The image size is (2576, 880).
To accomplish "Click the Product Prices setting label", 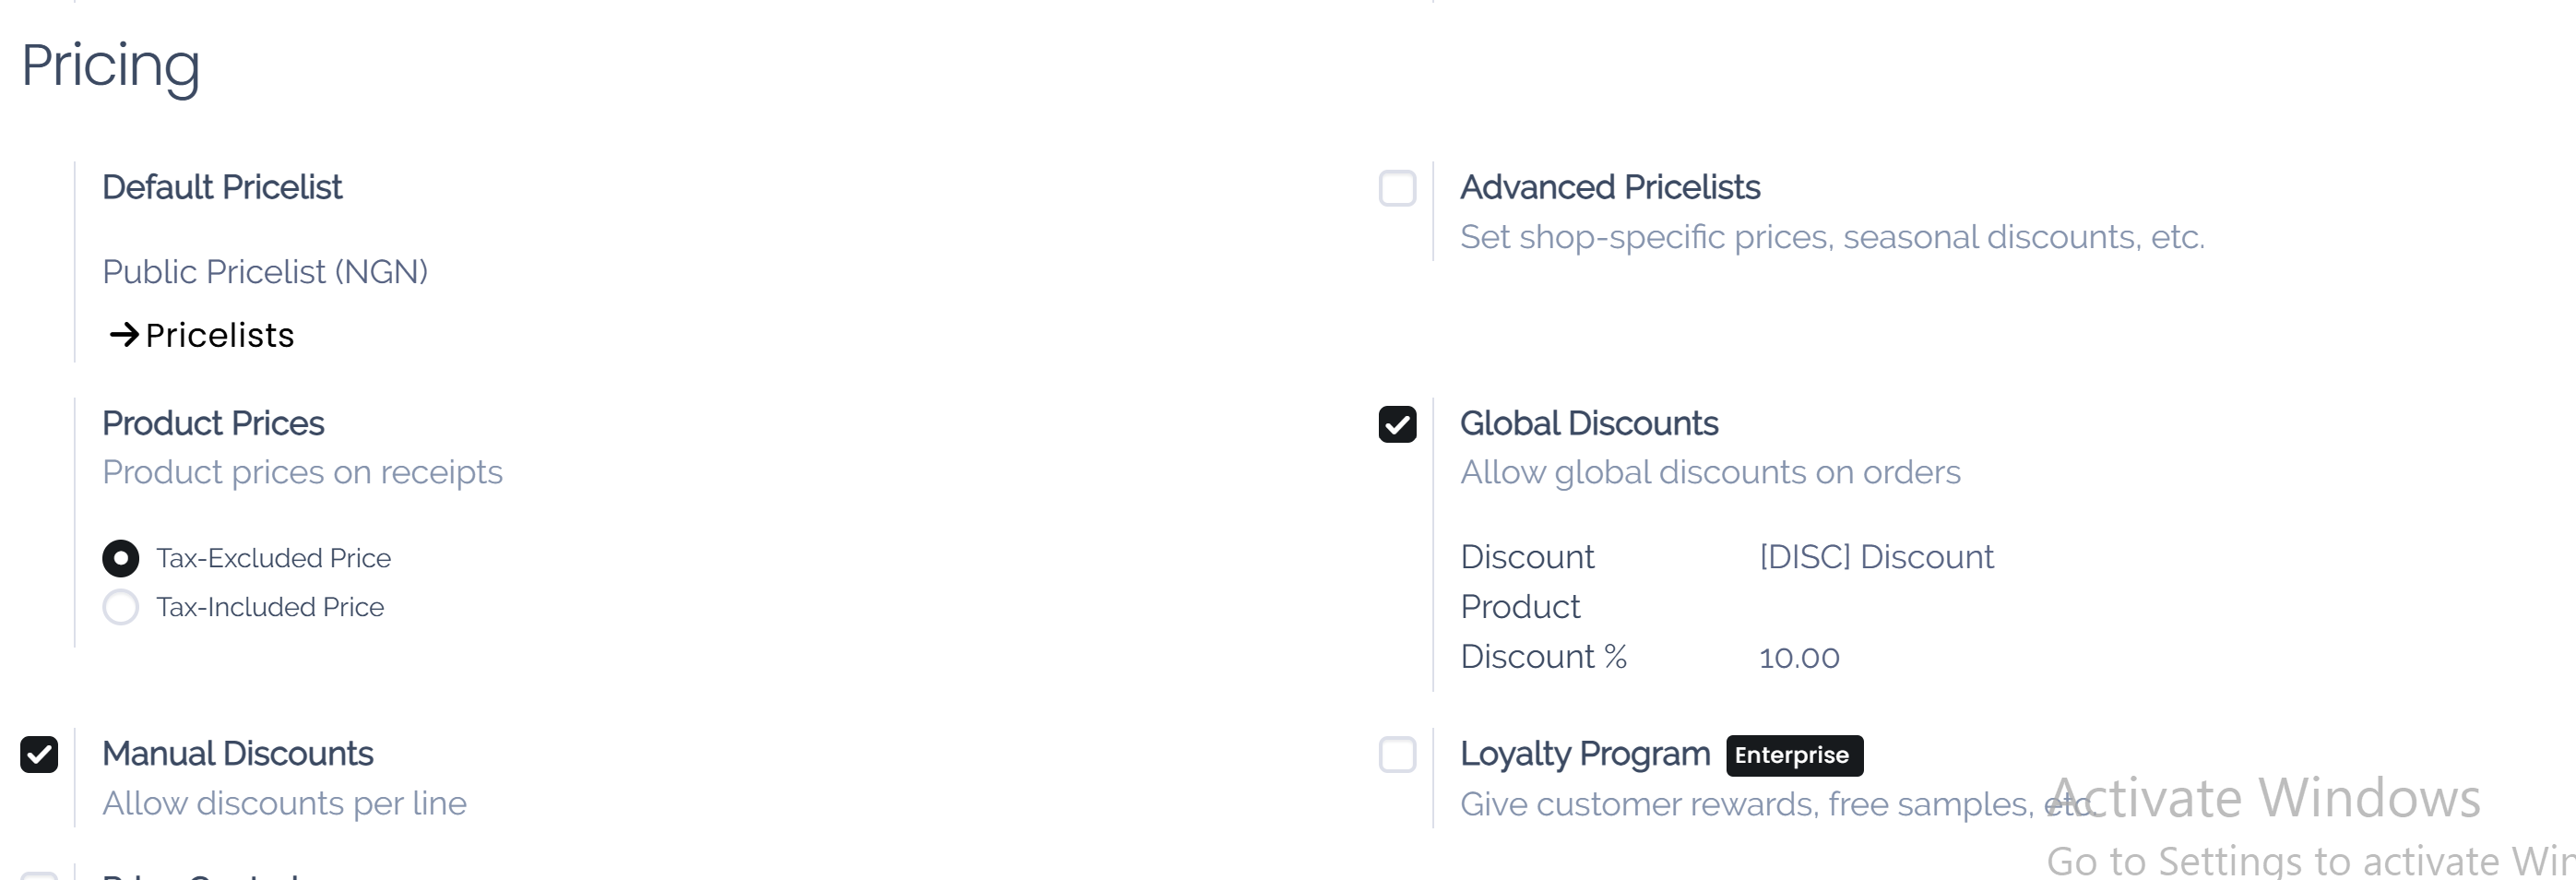I will (x=213, y=423).
